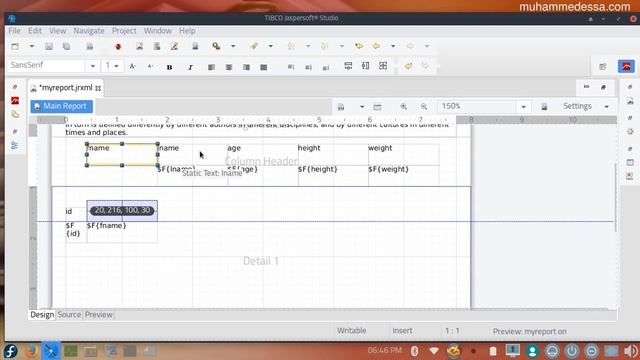Click the red ball icon in top toolbar
The height and width of the screenshot is (360, 640).
click(x=118, y=47)
